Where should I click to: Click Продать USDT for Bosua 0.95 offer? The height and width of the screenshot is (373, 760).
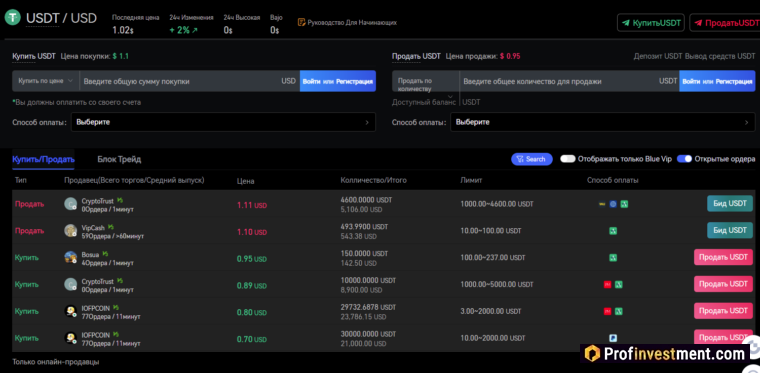pyautogui.click(x=723, y=257)
